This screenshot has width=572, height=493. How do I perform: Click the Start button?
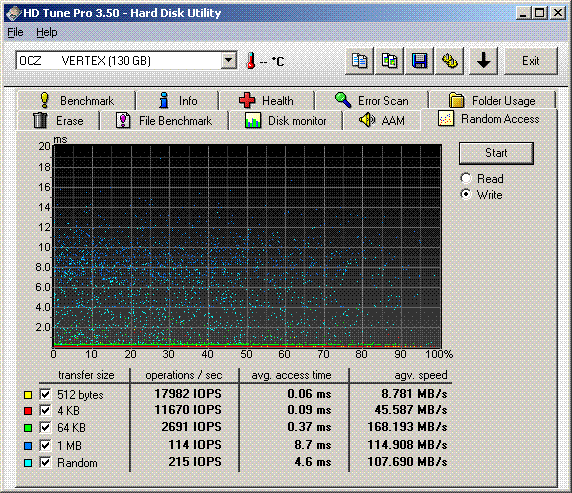pyautogui.click(x=496, y=153)
